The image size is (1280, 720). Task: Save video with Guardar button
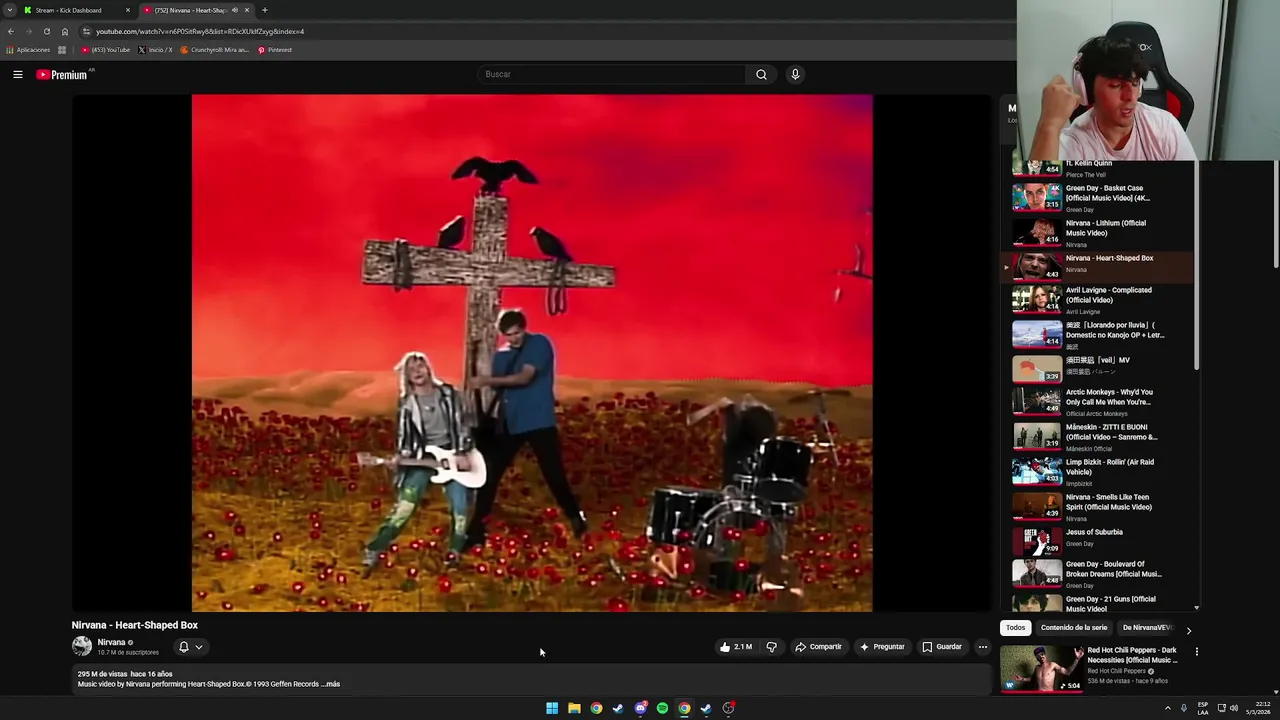coord(942,647)
